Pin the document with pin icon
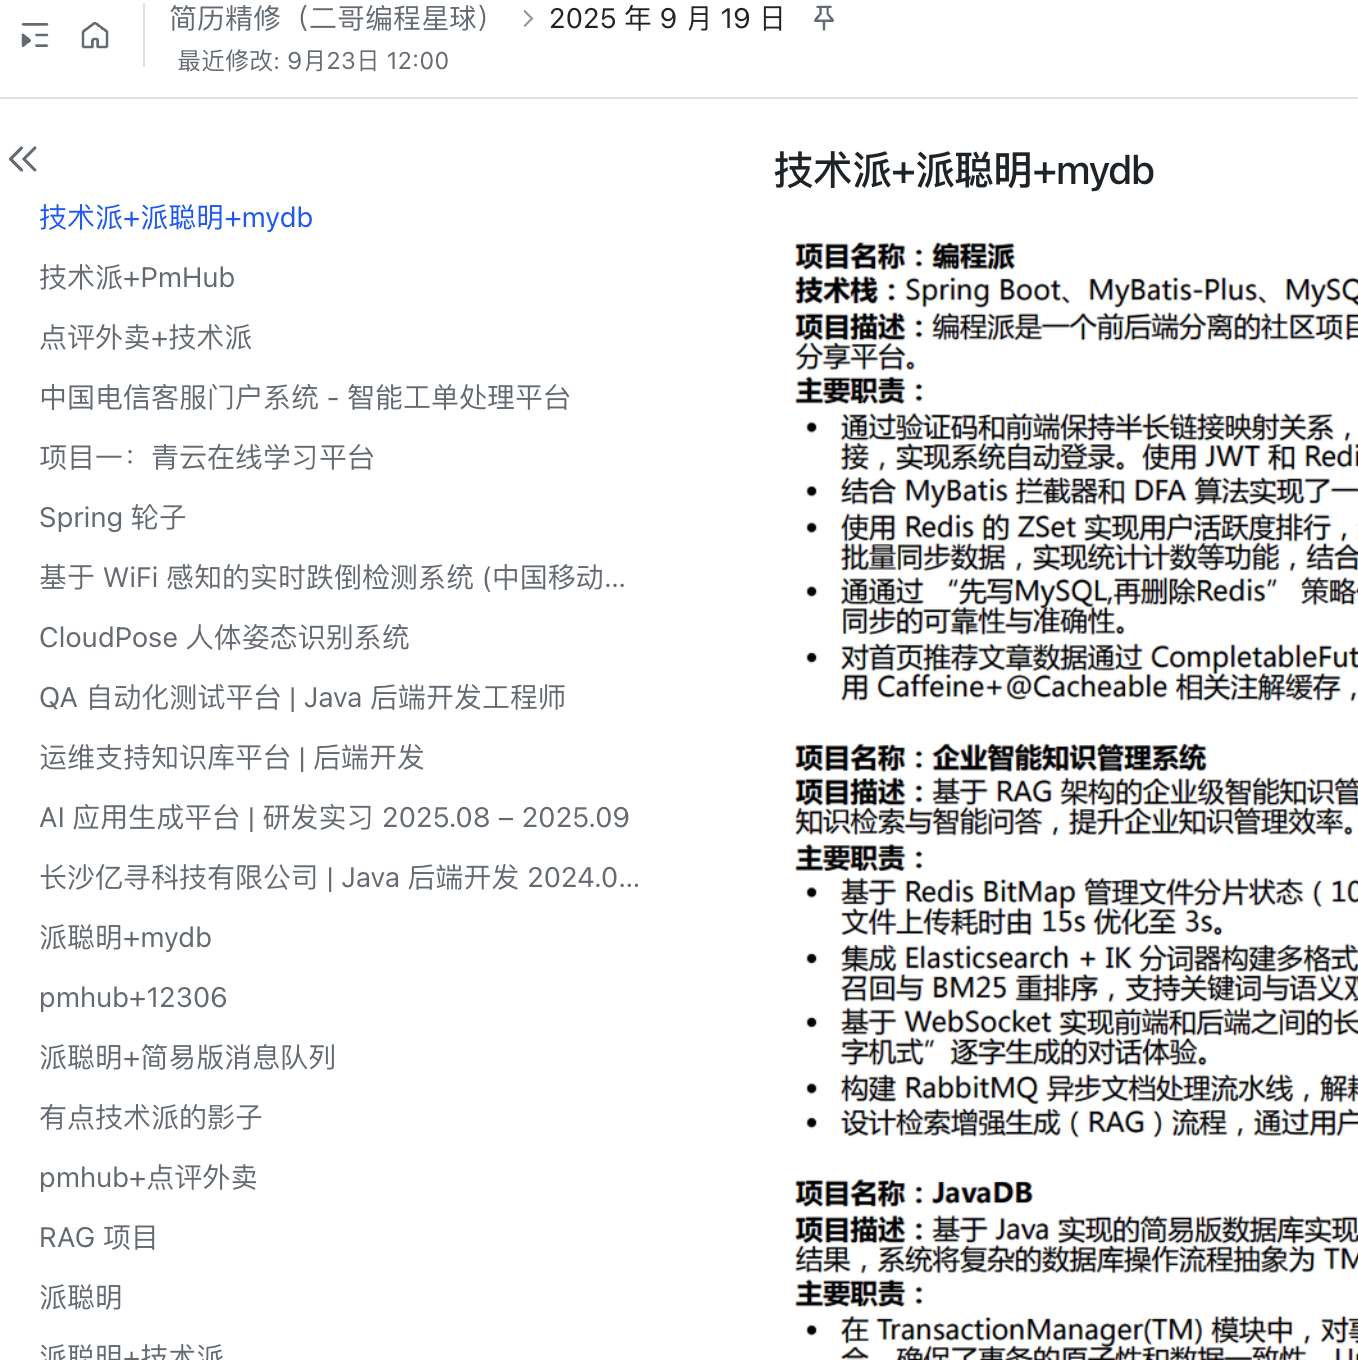 (x=824, y=18)
